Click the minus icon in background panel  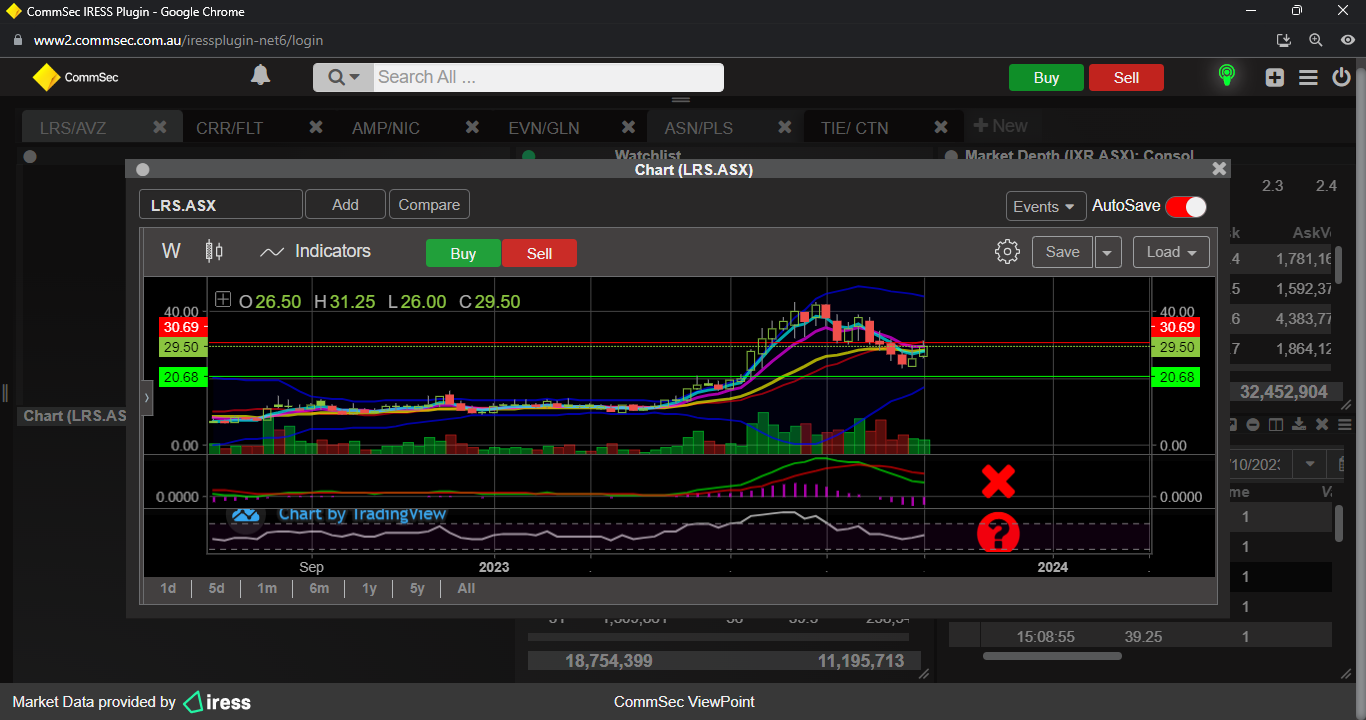(x=1254, y=424)
